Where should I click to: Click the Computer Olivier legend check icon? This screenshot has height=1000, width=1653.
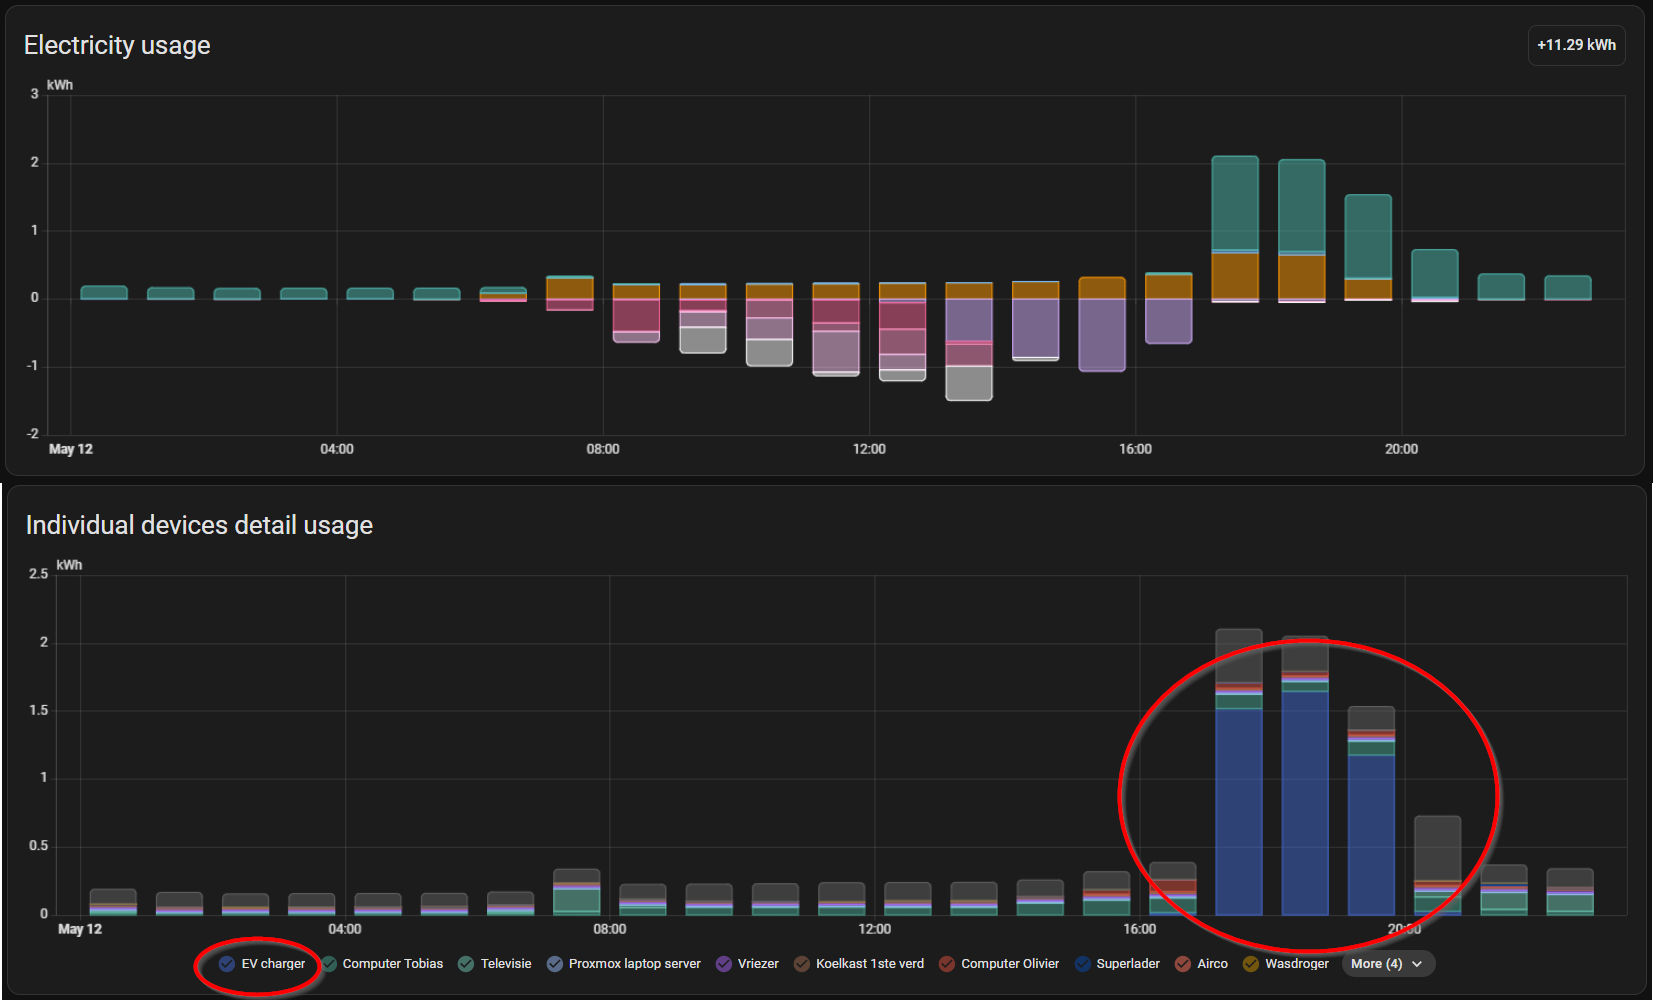946,964
